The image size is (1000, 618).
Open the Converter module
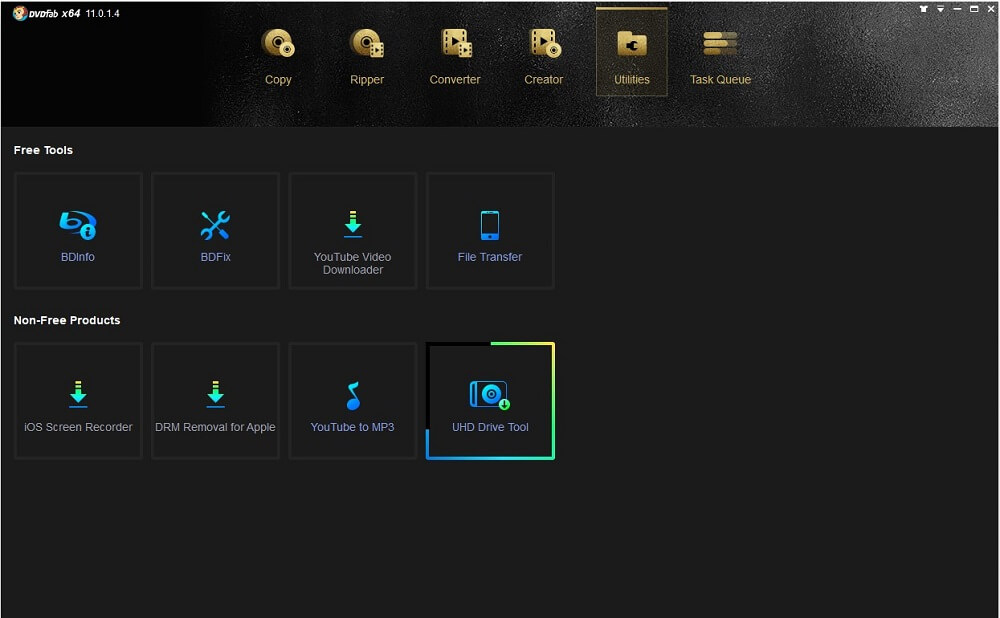[455, 56]
